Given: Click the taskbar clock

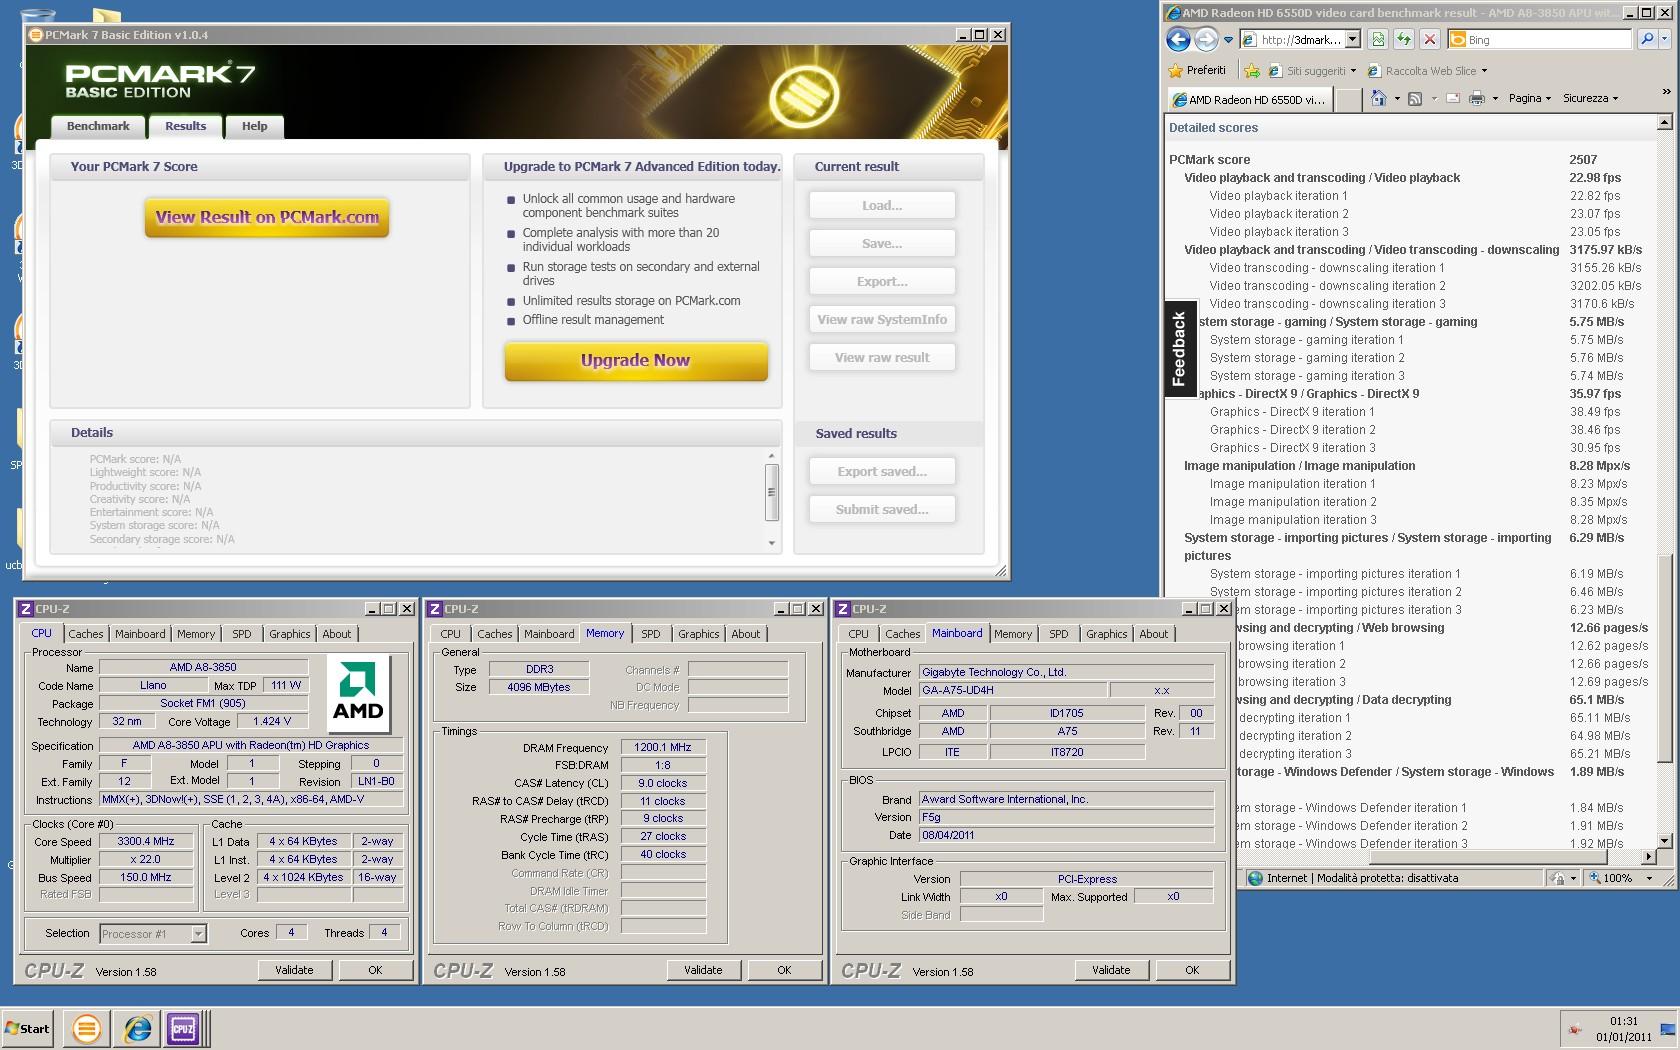Looking at the screenshot, I should click(x=1624, y=1029).
